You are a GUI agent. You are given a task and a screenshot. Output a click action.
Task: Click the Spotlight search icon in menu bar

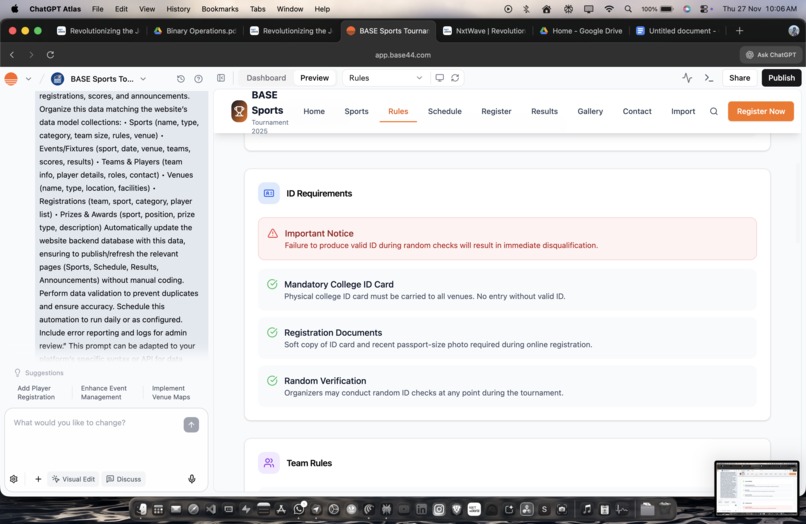tap(628, 9)
